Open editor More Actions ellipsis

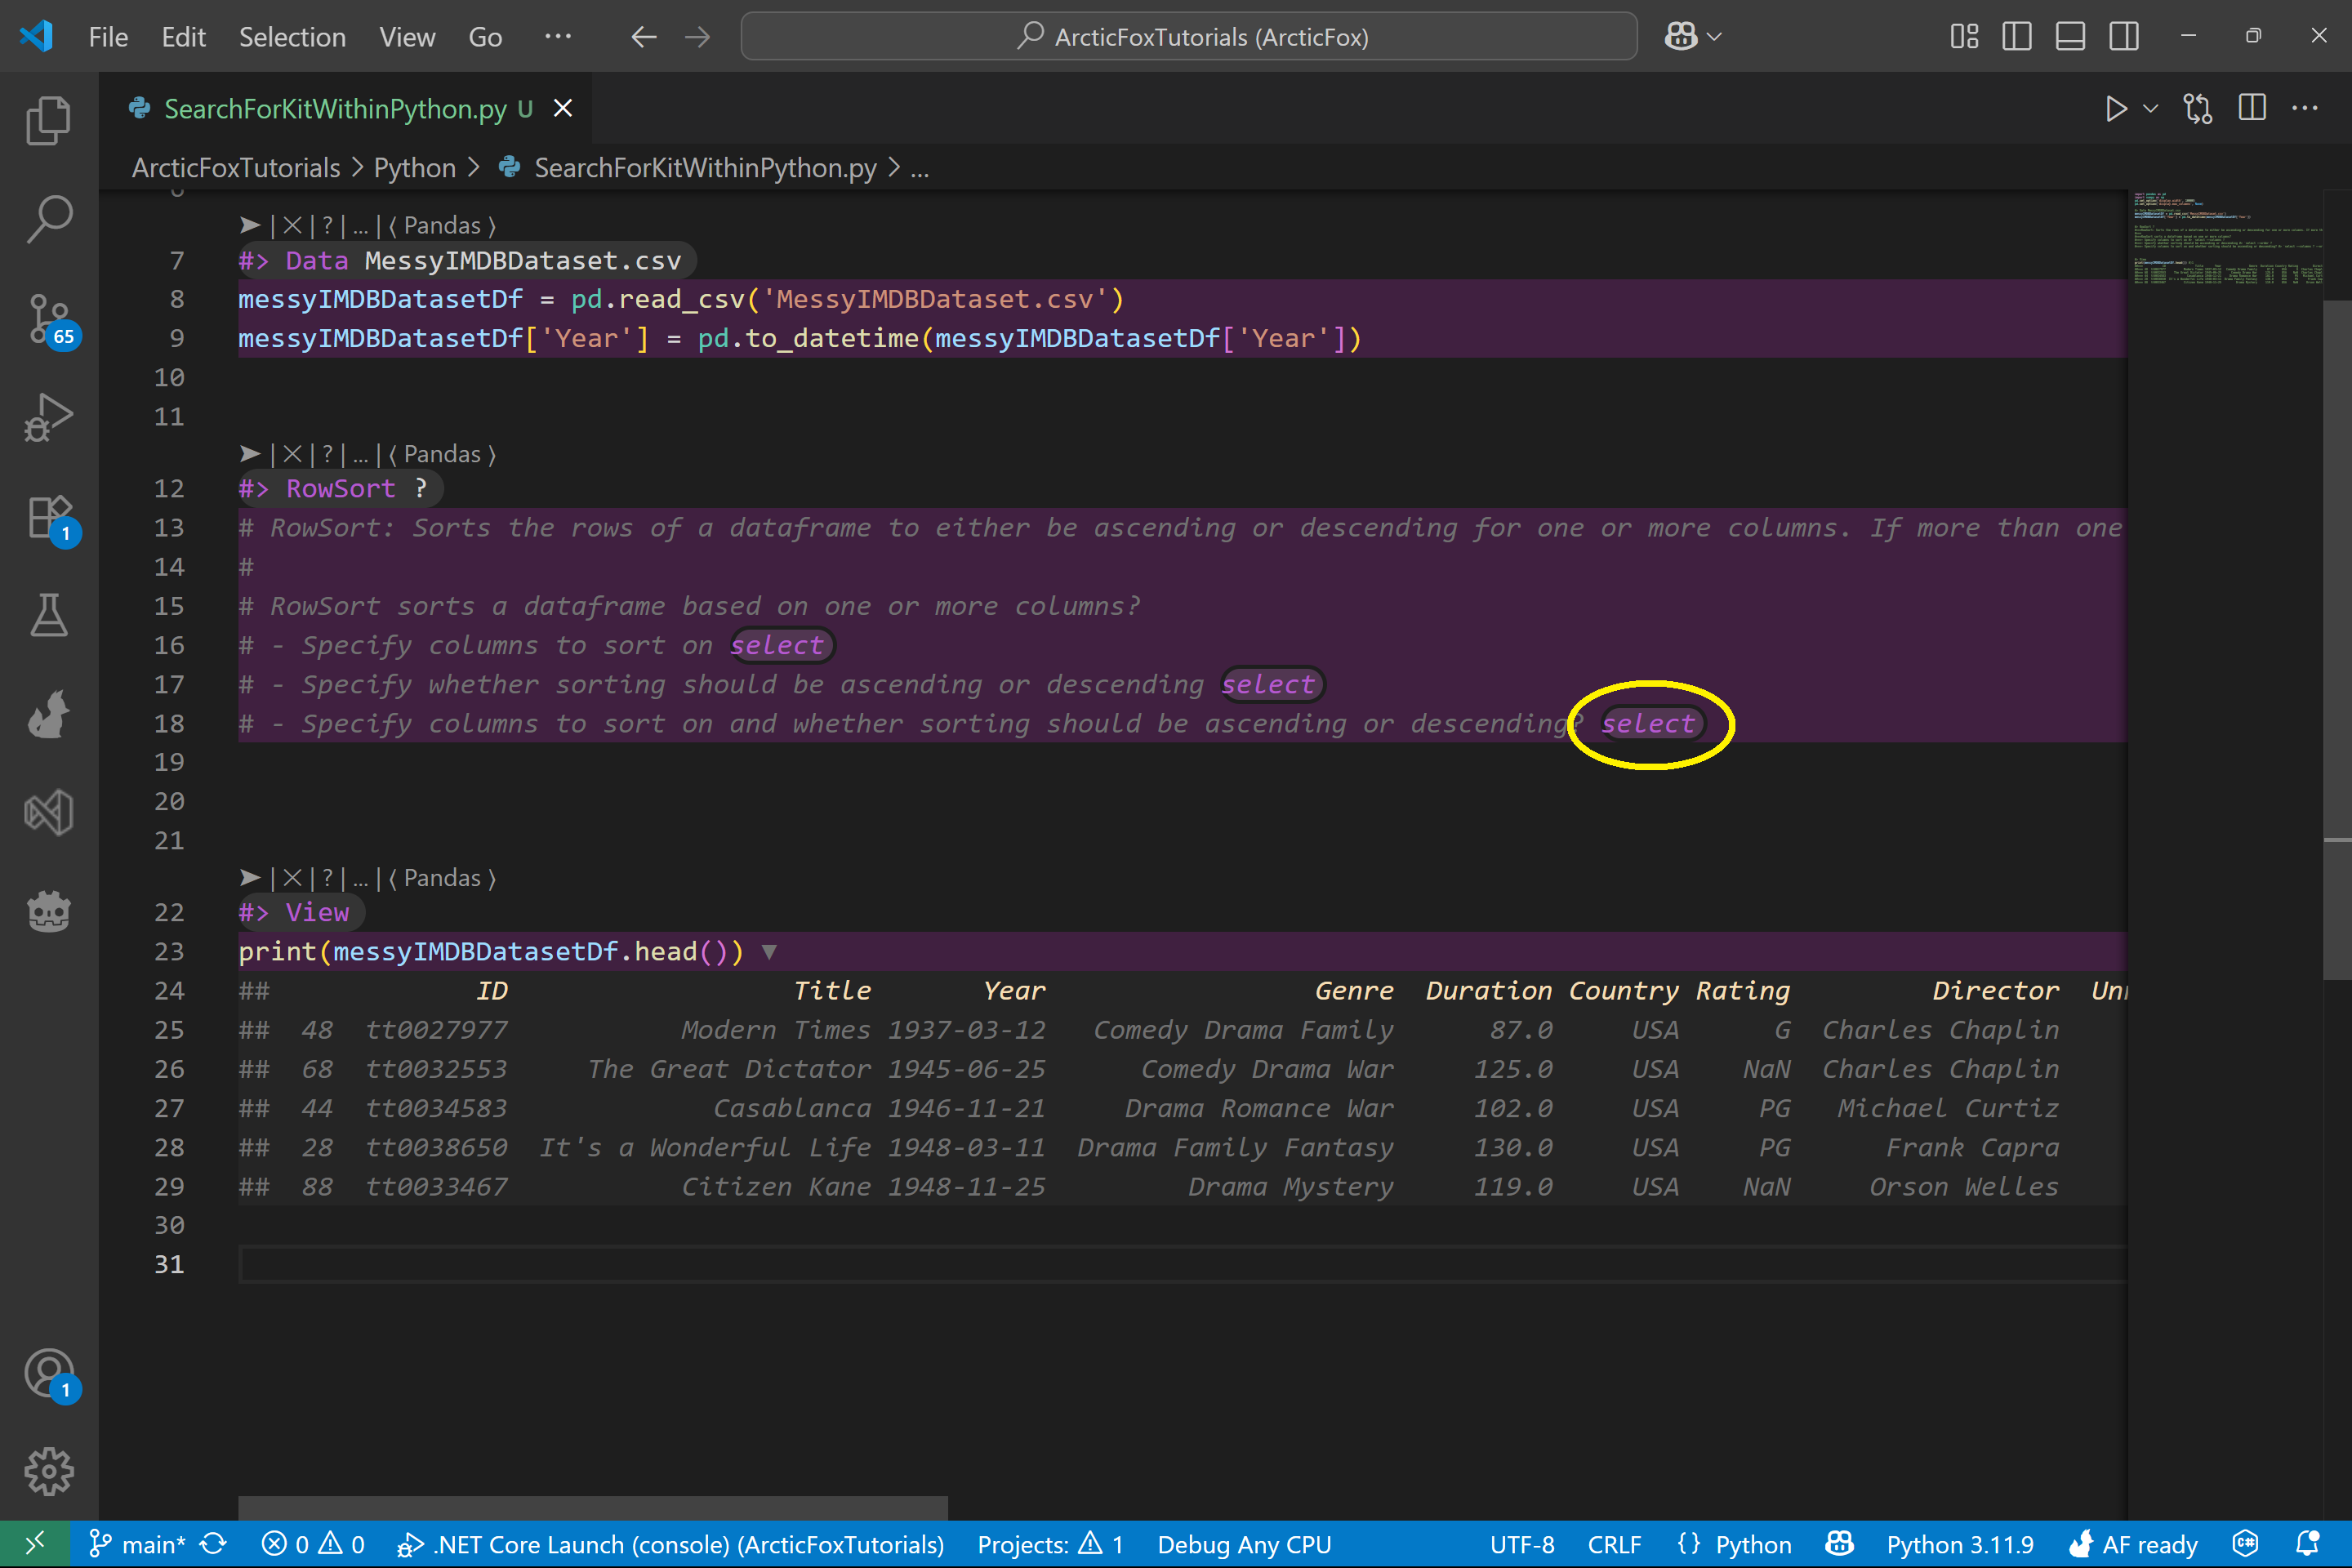tap(2305, 108)
